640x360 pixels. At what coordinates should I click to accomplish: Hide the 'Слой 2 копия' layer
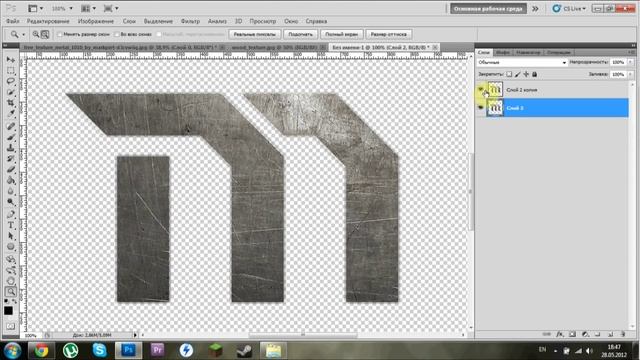coord(481,89)
